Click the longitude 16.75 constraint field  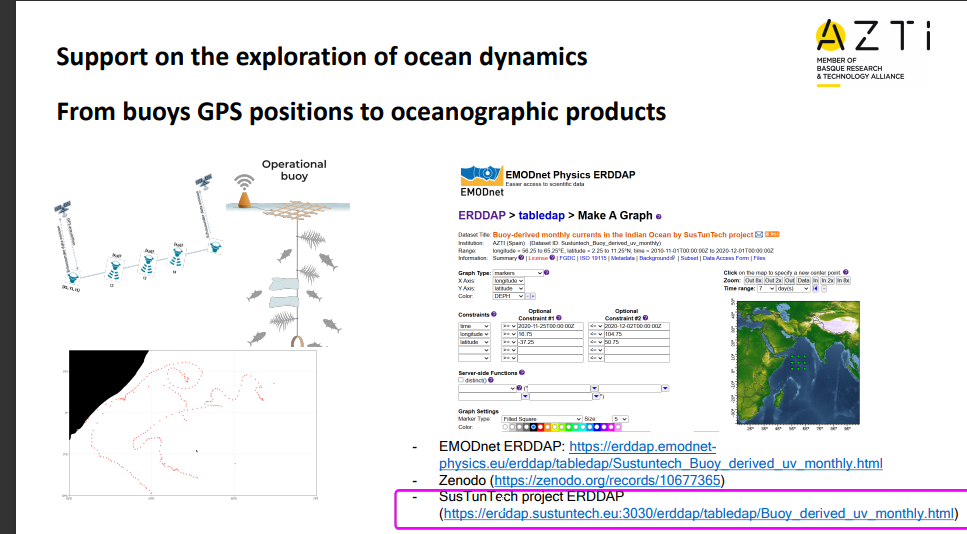pyautogui.click(x=550, y=334)
